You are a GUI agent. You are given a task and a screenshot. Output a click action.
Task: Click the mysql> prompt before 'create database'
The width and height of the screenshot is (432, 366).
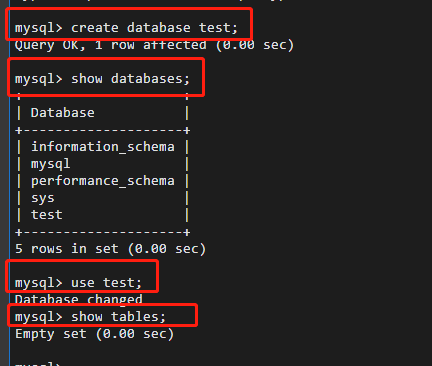tap(38, 28)
